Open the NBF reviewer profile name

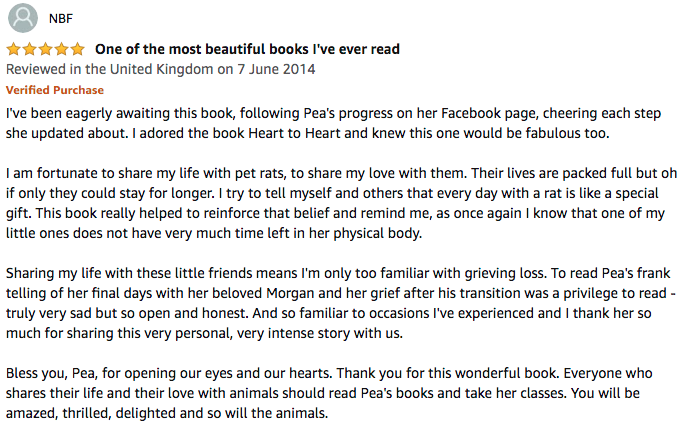(x=61, y=18)
